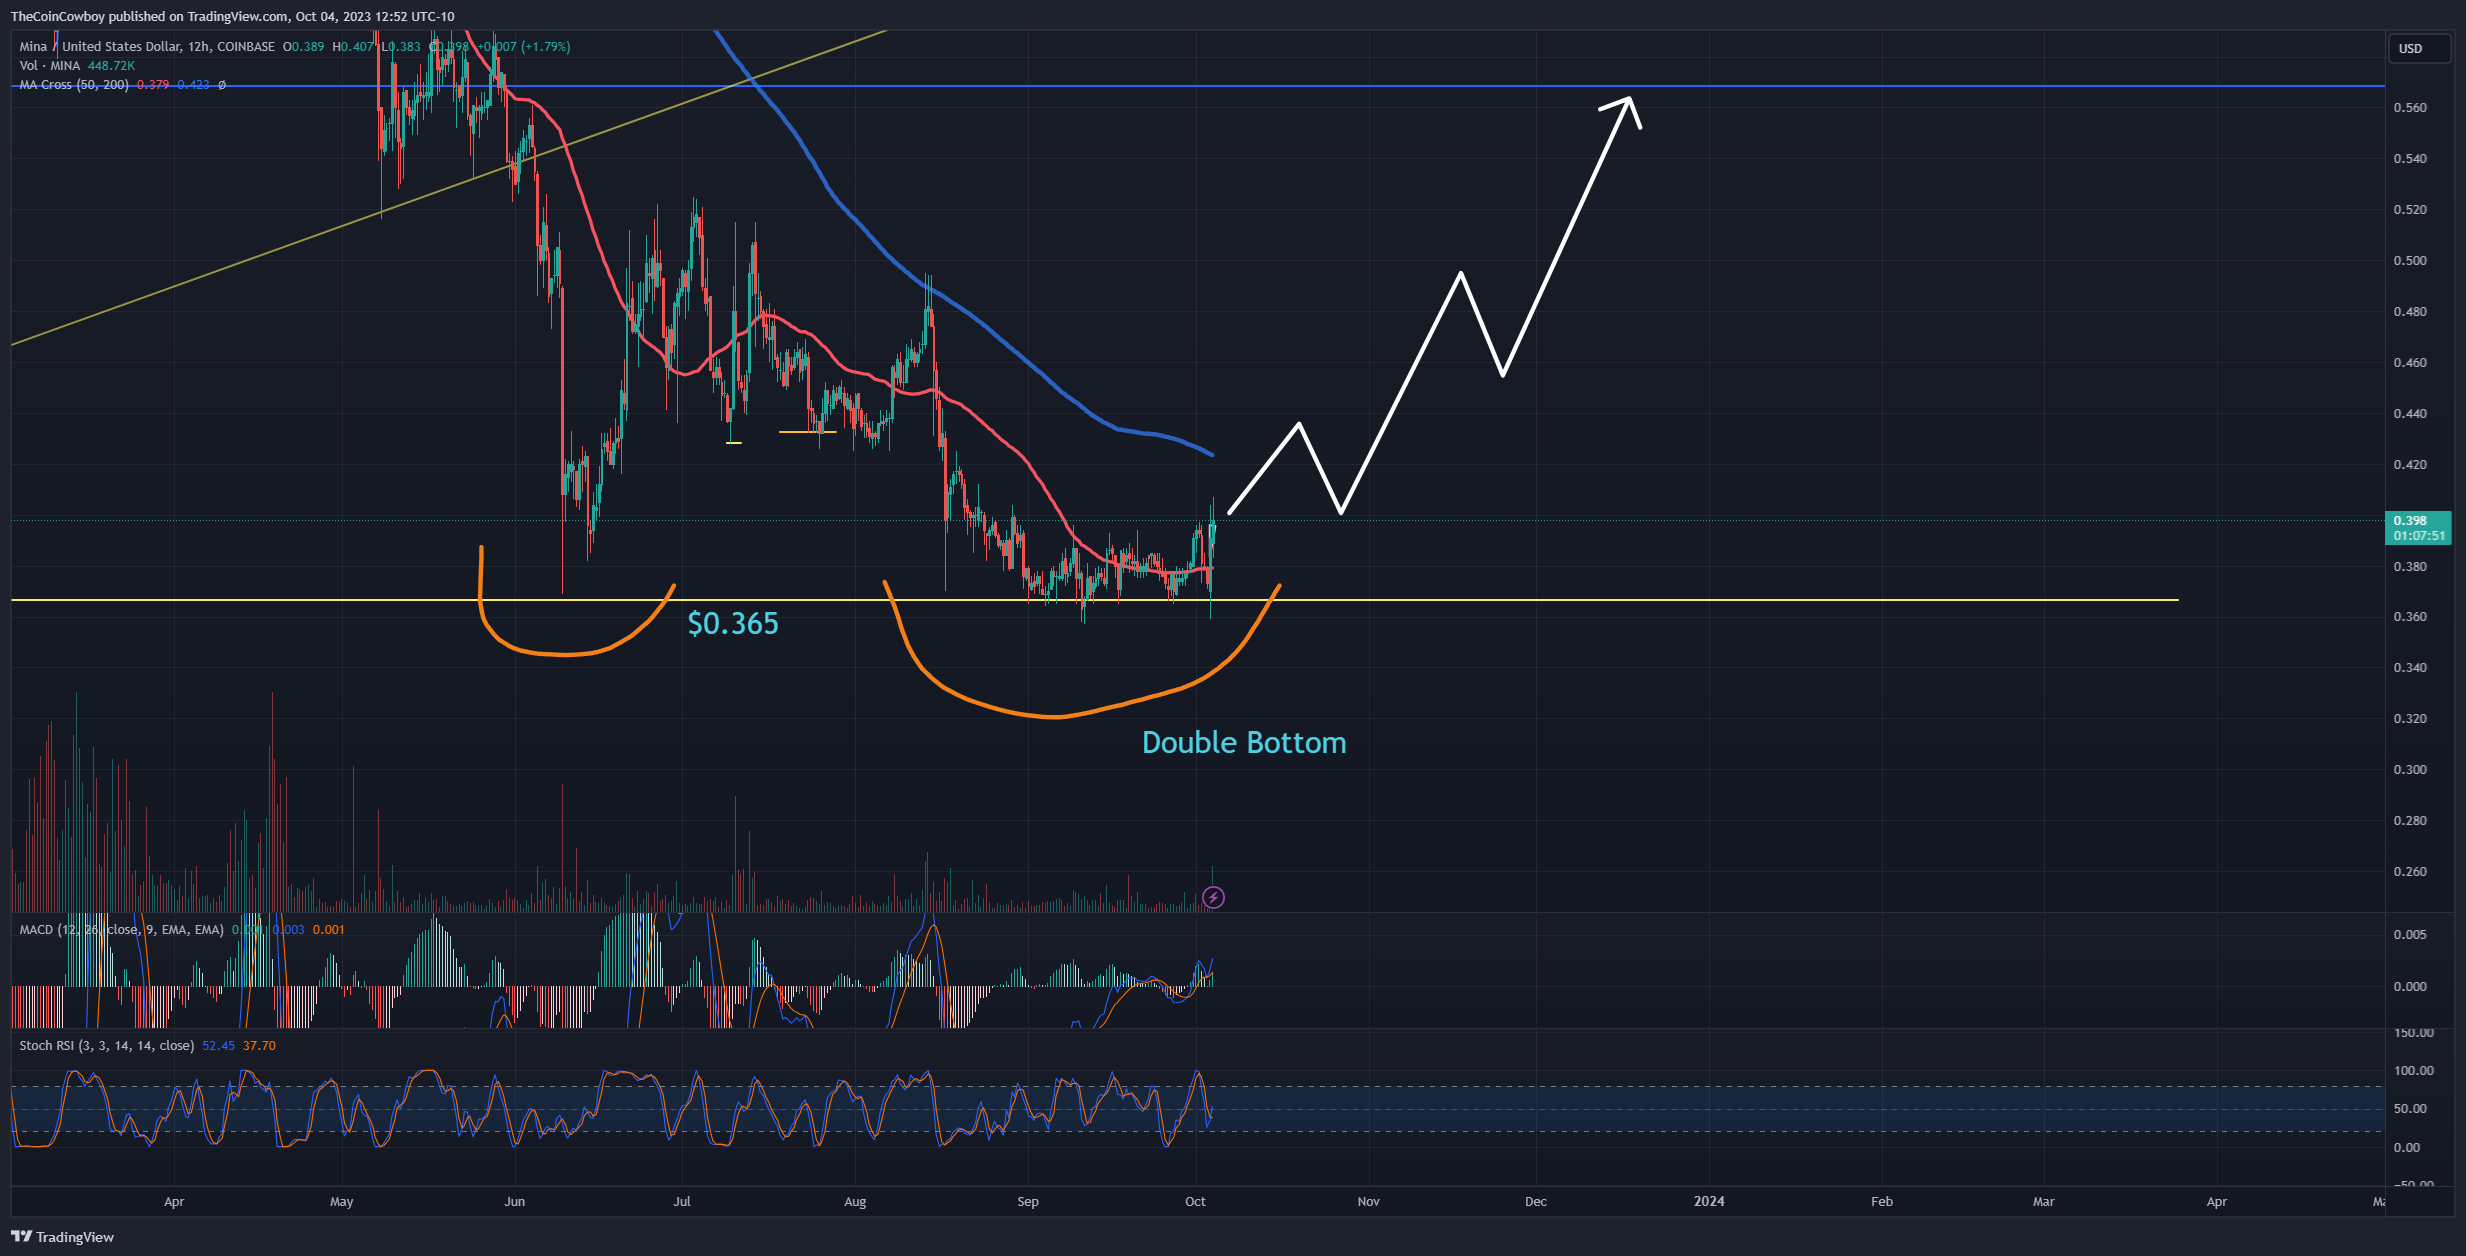Click the MACD (12, 26, close, 9, EMA, EMA) legend
2466x1256 pixels.
coord(121,929)
